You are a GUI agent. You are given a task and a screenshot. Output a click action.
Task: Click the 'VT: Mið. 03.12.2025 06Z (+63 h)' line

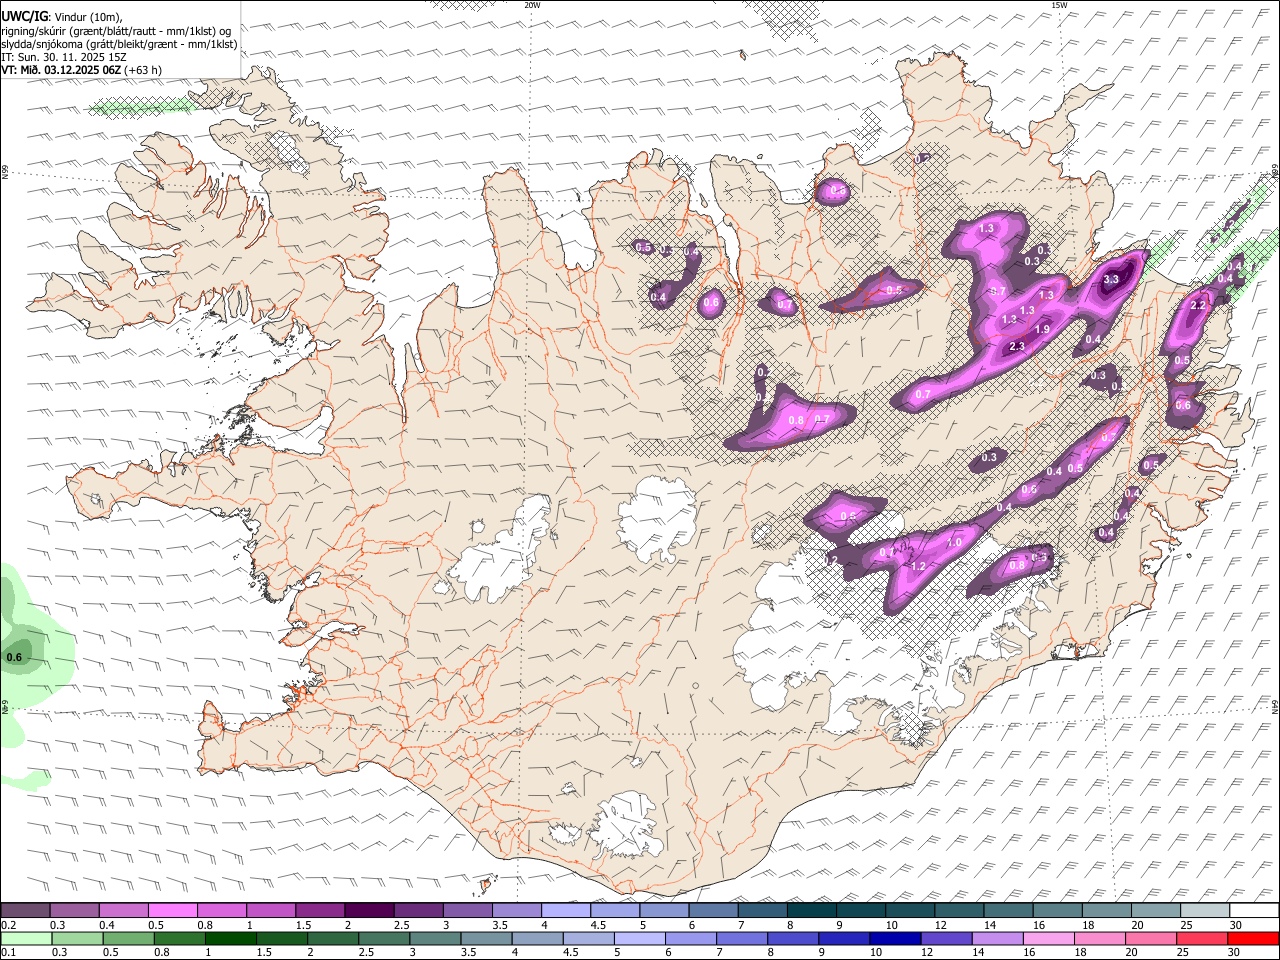click(82, 70)
